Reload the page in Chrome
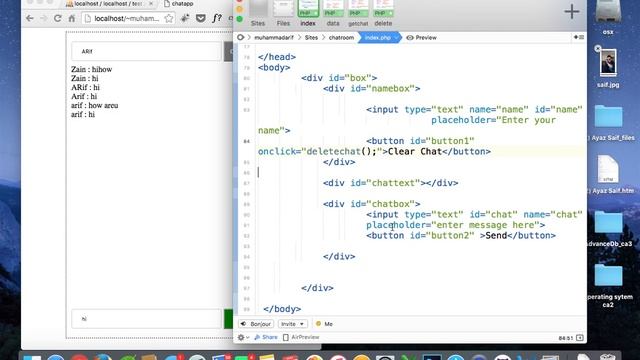The width and height of the screenshot is (640, 360). (58, 18)
